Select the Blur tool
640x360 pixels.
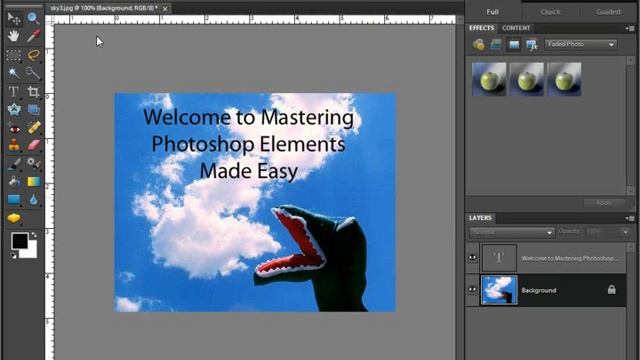coord(33,200)
